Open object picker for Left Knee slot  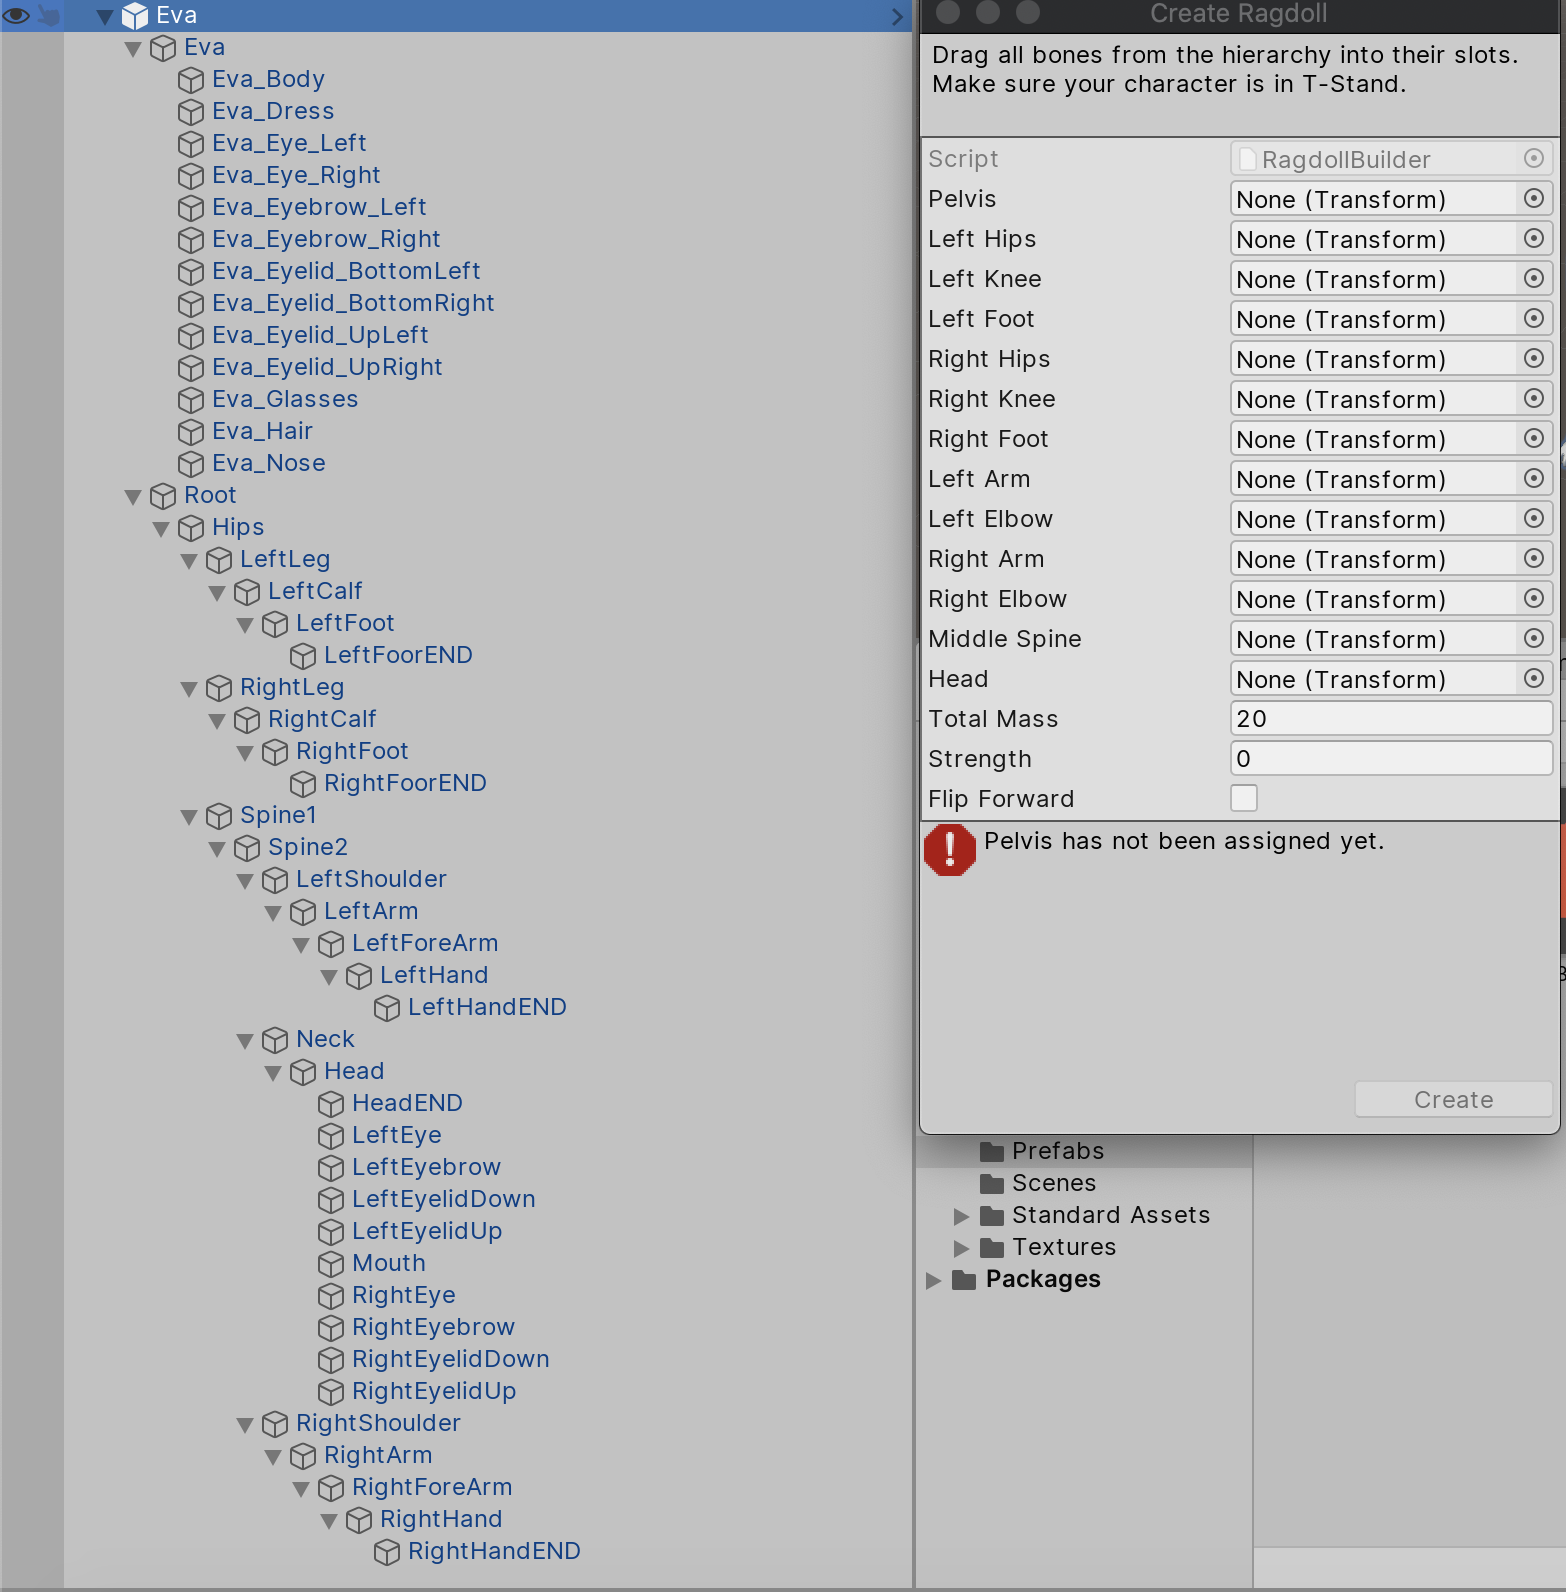point(1533,278)
